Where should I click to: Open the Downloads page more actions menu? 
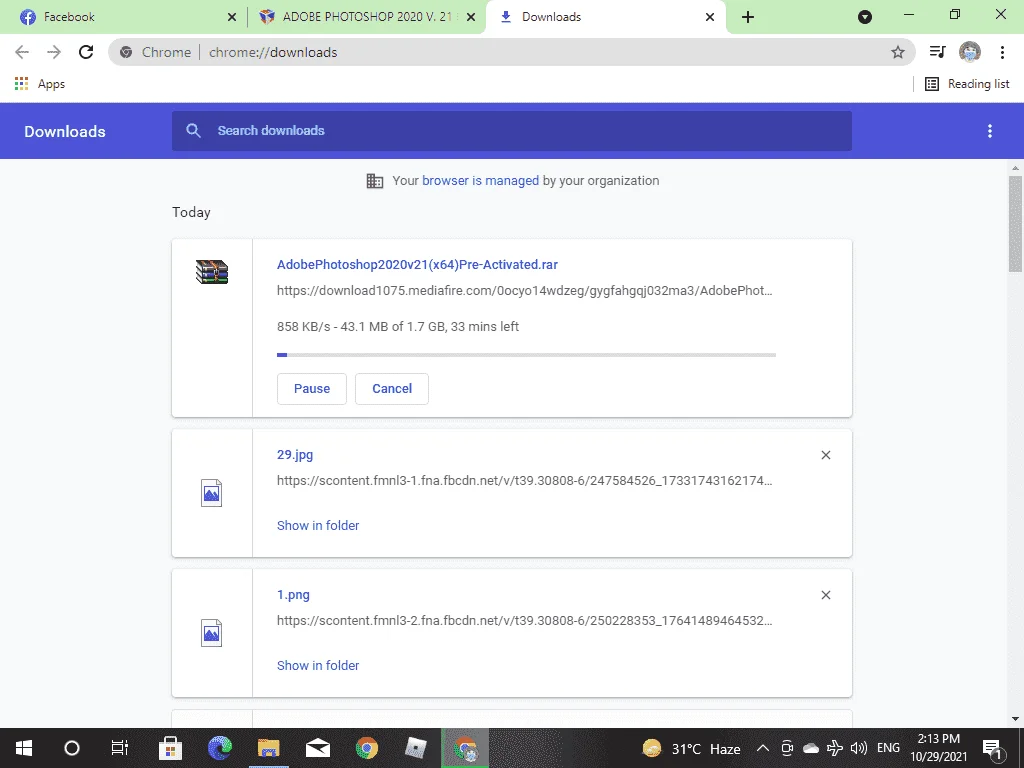990,131
